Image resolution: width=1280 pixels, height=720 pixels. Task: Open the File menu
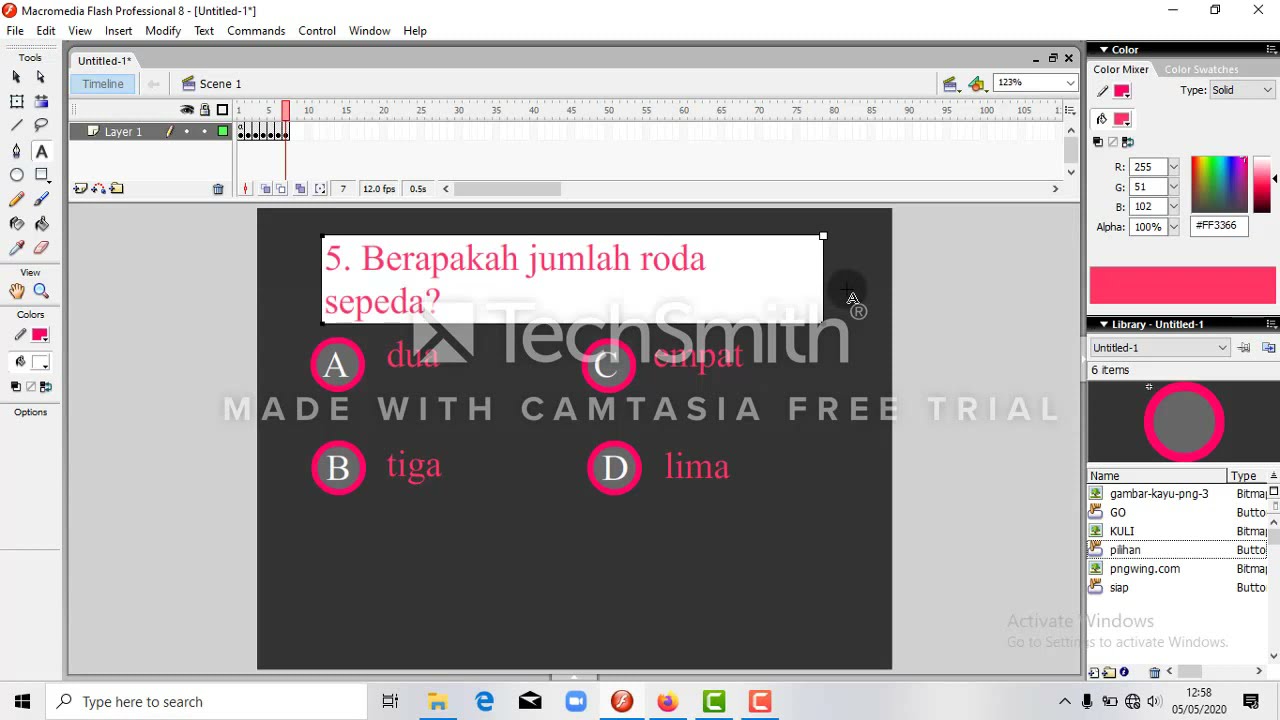[x=15, y=31]
